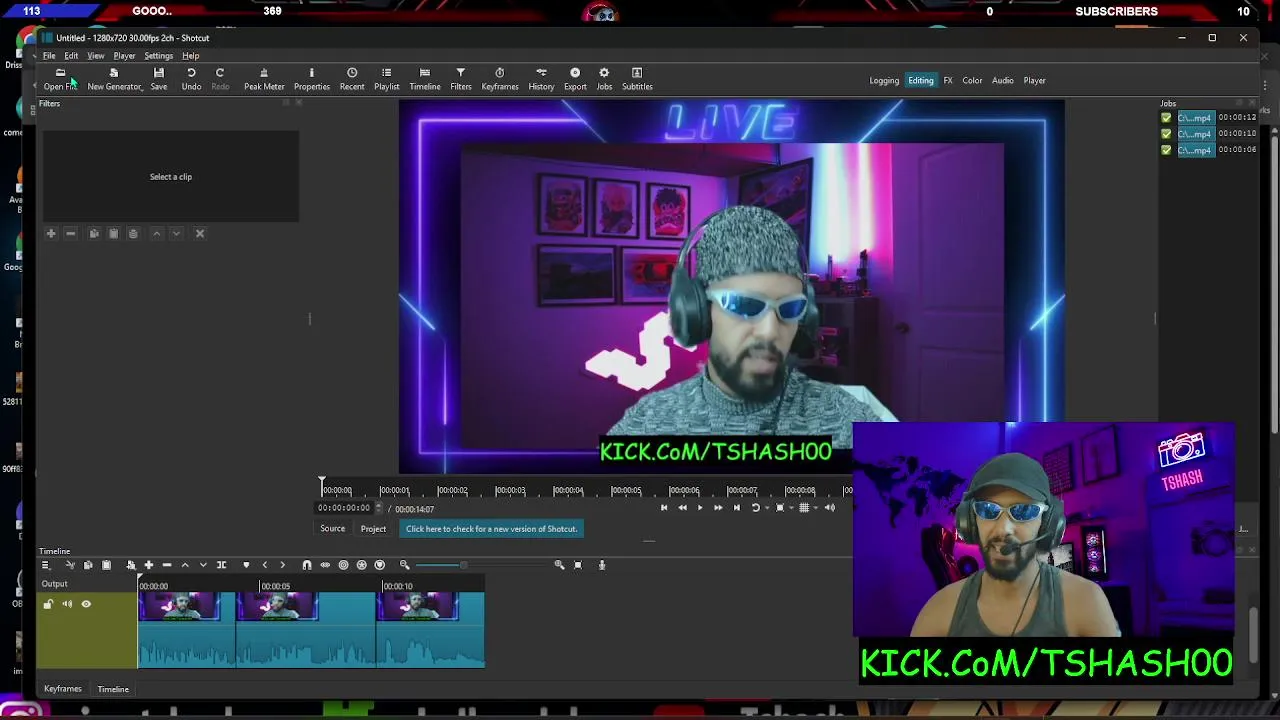Open a file with Open File

pos(60,79)
